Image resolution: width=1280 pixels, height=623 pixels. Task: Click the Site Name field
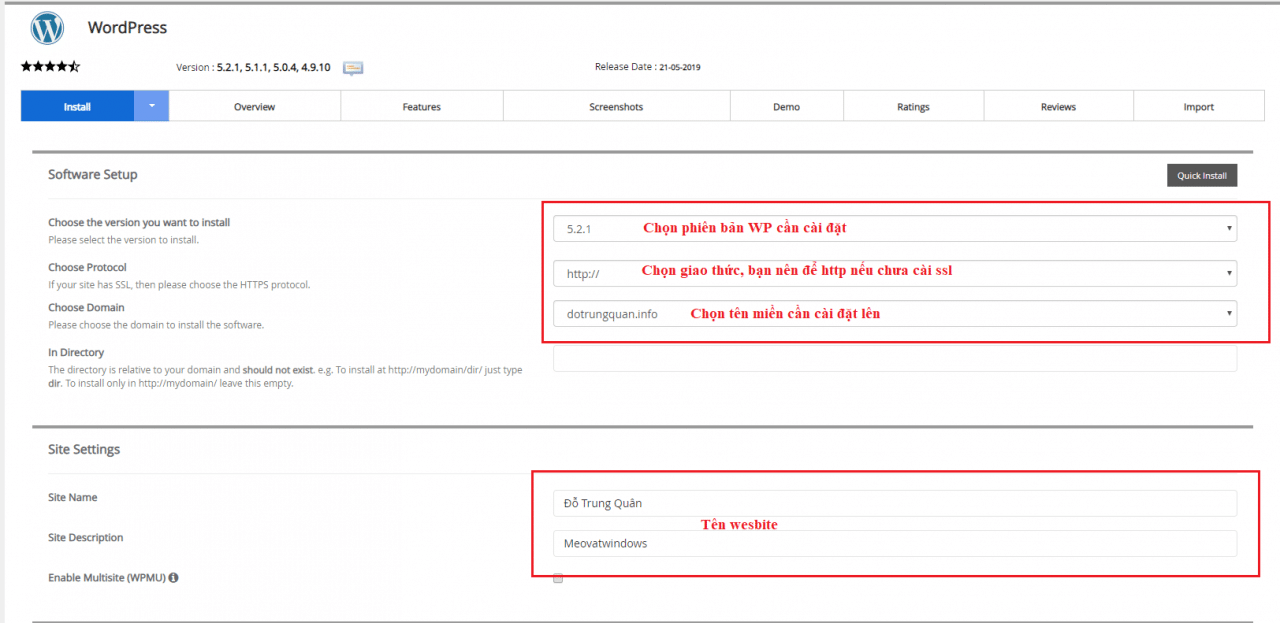click(895, 503)
